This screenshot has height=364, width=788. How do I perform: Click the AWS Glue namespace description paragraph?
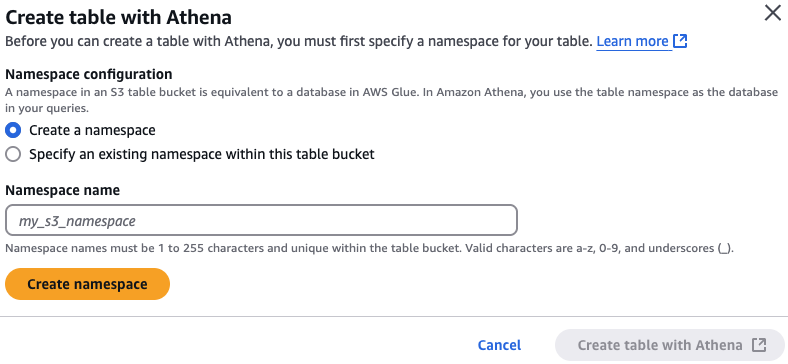tap(391, 100)
